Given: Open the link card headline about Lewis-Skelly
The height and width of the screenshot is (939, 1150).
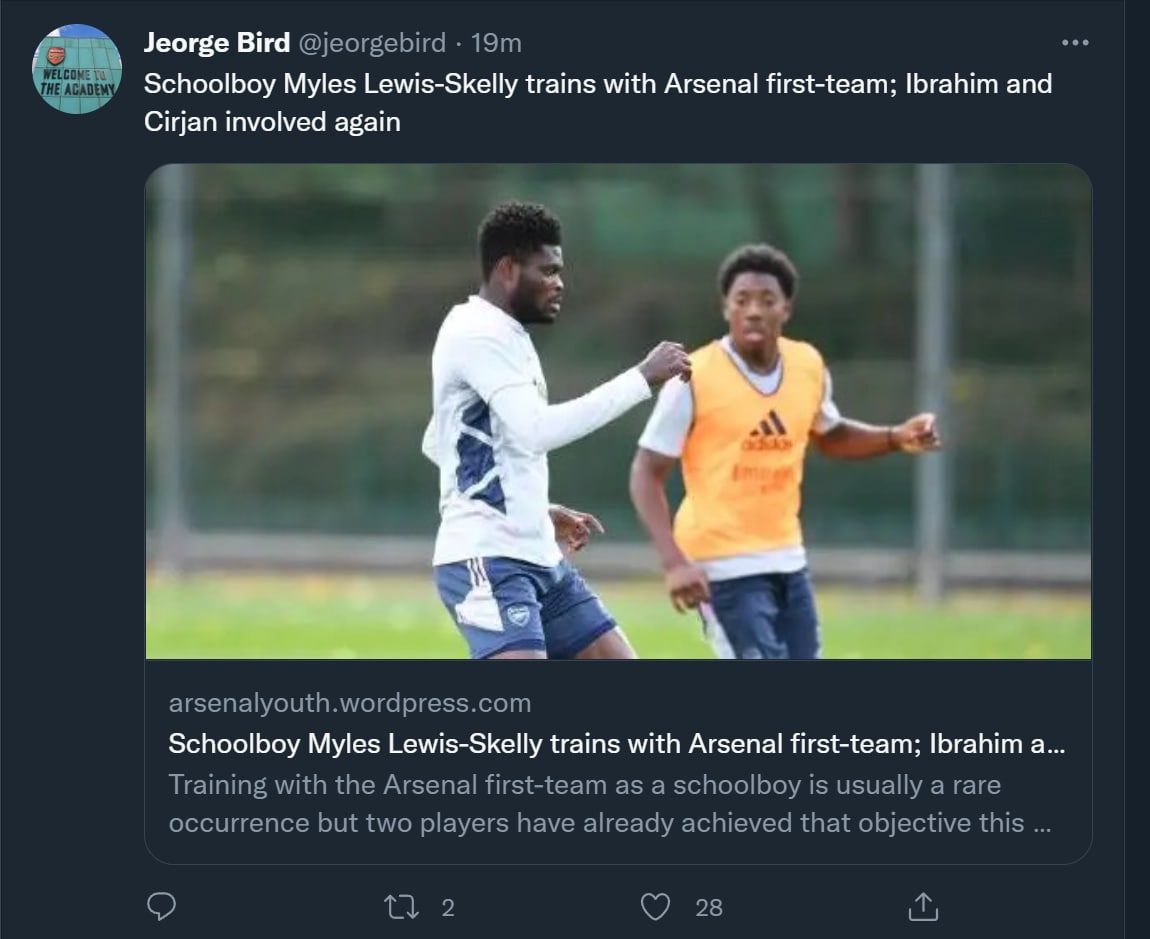Looking at the screenshot, I should 616,744.
